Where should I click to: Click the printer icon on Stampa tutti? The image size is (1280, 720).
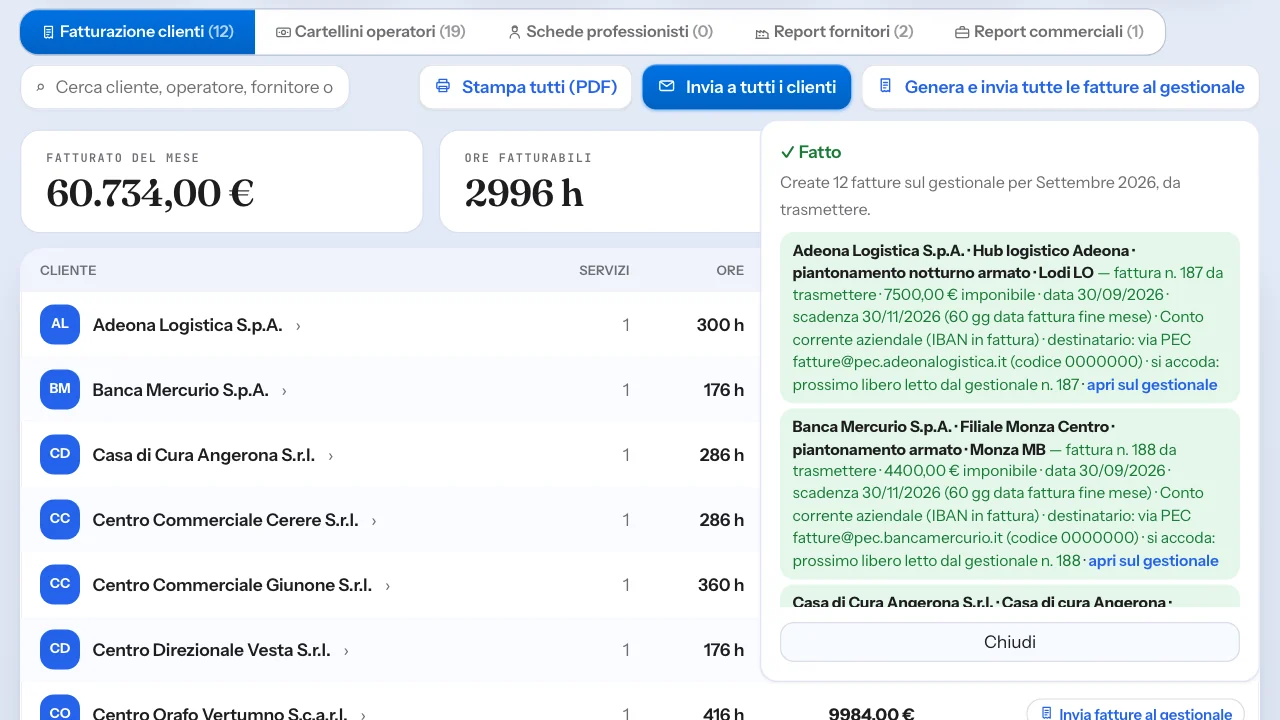tap(443, 87)
